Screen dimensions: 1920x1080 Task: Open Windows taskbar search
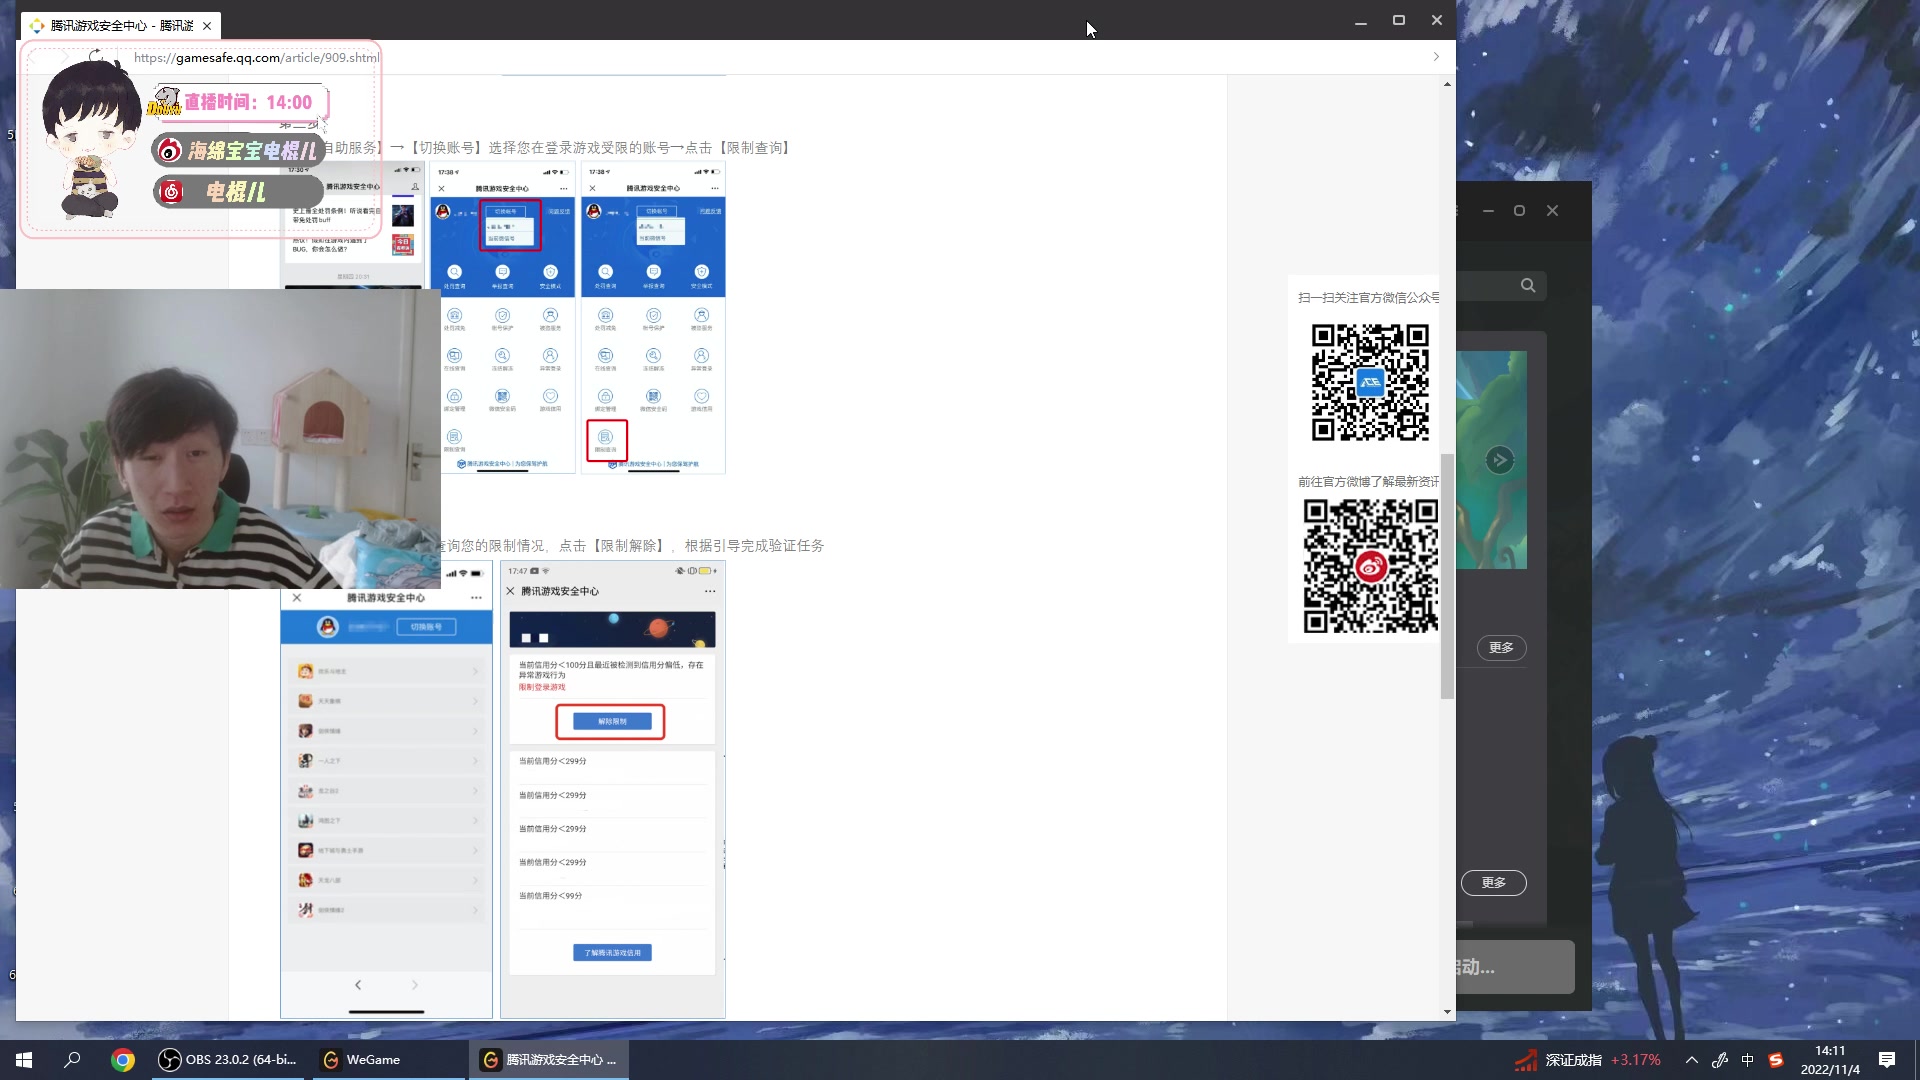coord(72,1060)
